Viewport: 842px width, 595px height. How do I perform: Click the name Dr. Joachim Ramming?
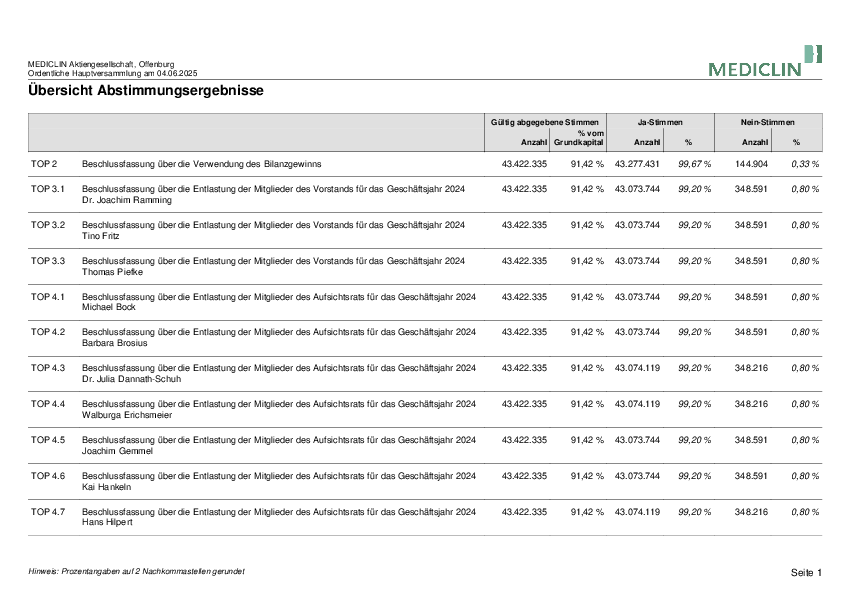(127, 200)
